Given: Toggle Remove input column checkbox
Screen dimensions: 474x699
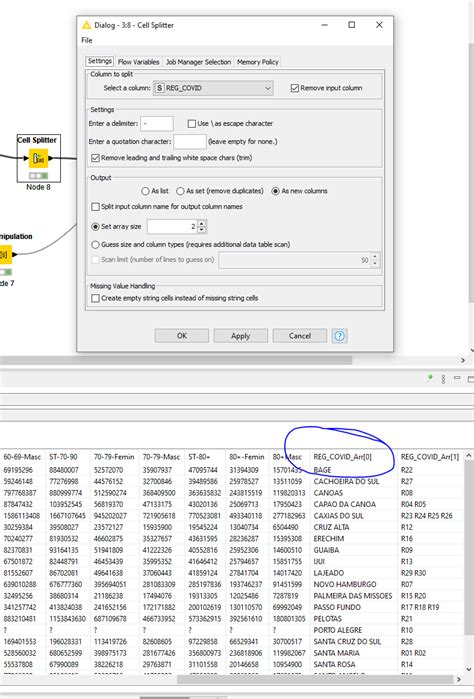Looking at the screenshot, I should pos(294,88).
